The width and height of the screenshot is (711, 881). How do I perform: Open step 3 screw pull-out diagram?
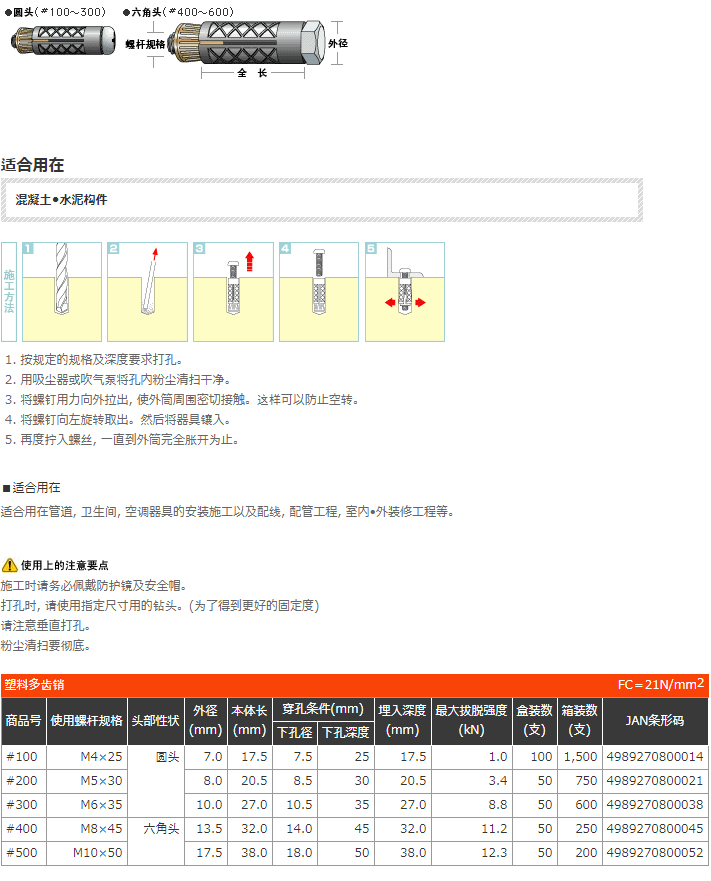tap(233, 292)
